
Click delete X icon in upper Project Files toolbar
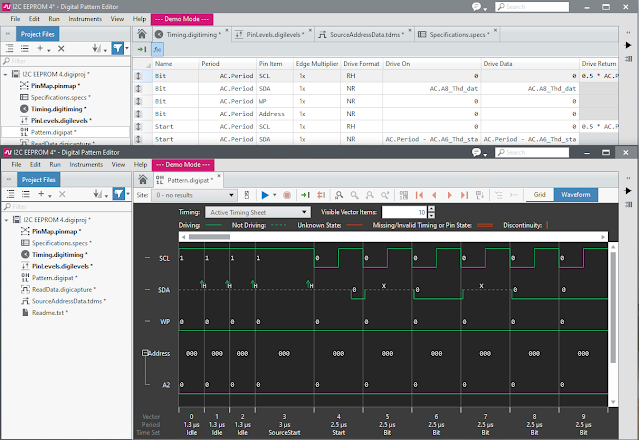pyautogui.click(x=61, y=48)
